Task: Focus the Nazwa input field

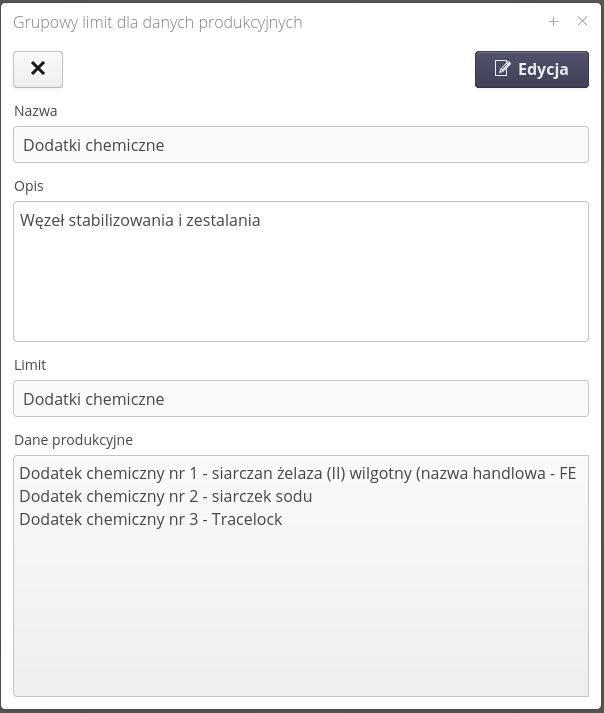Action: pos(300,145)
